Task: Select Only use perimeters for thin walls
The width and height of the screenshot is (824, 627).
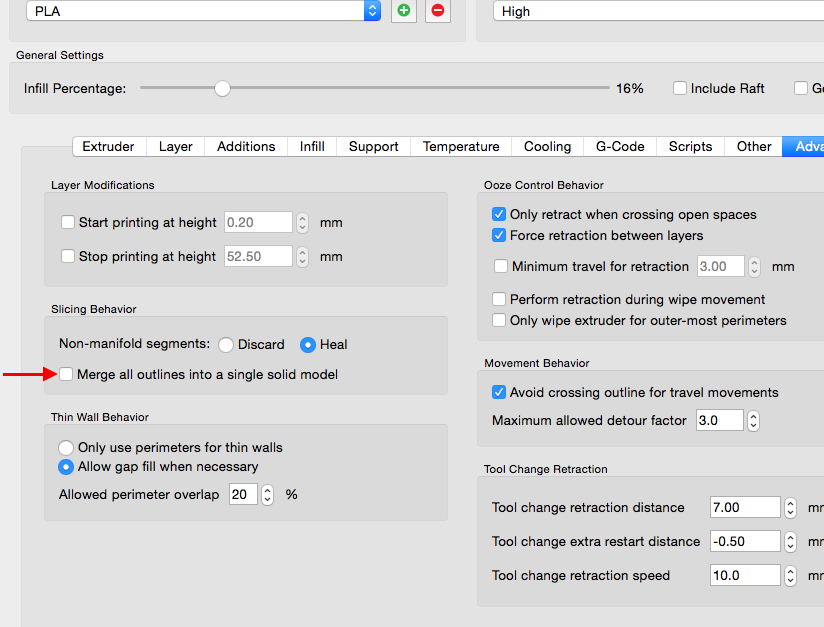Action: [67, 447]
